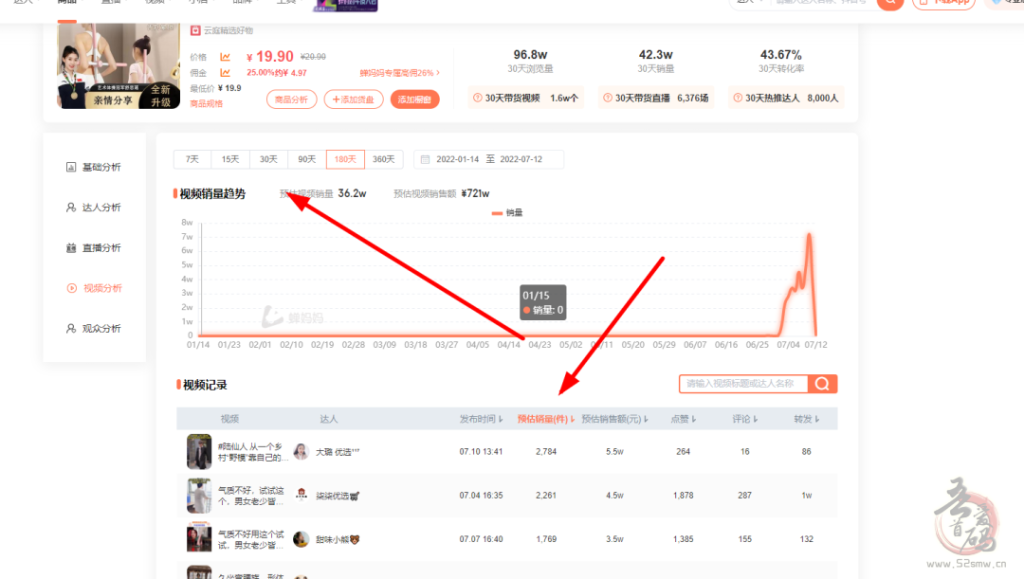Open commission trend chart icon beside 佣金

coord(225,72)
